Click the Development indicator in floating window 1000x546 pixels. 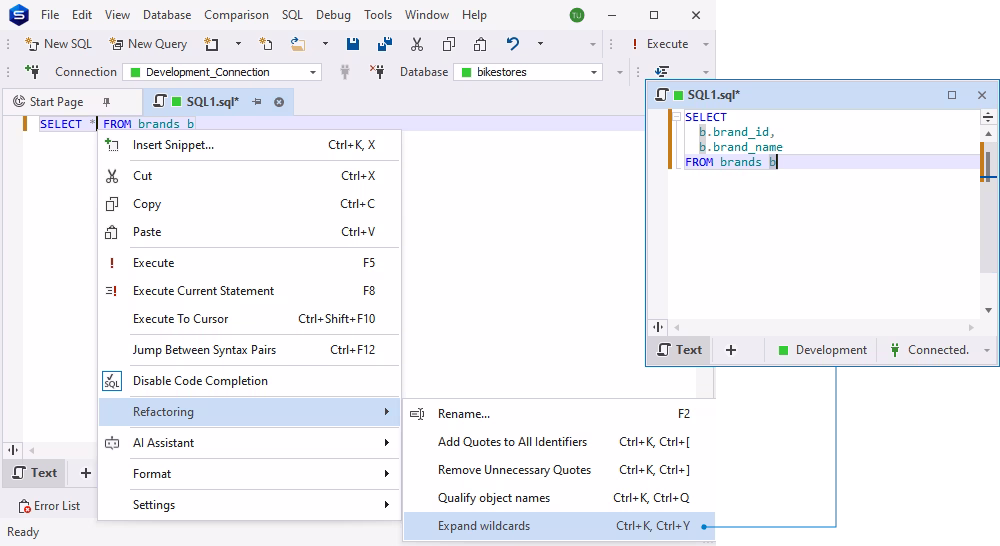click(x=823, y=350)
